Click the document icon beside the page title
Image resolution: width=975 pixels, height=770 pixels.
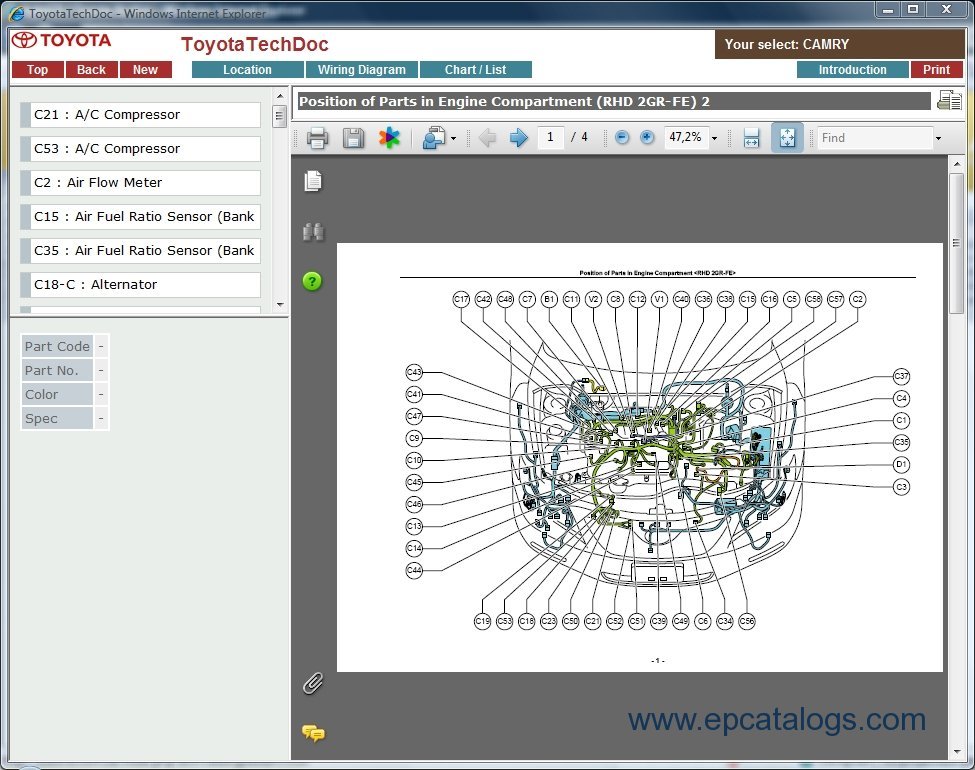click(x=949, y=100)
